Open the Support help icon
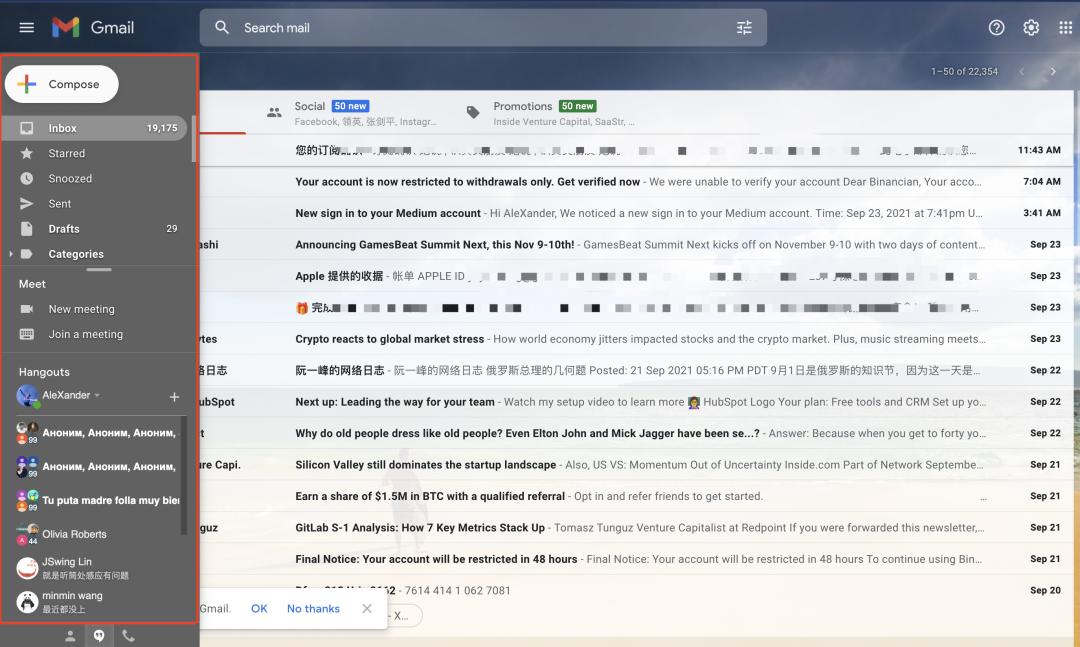Viewport: 1080px width, 647px height. [x=996, y=28]
